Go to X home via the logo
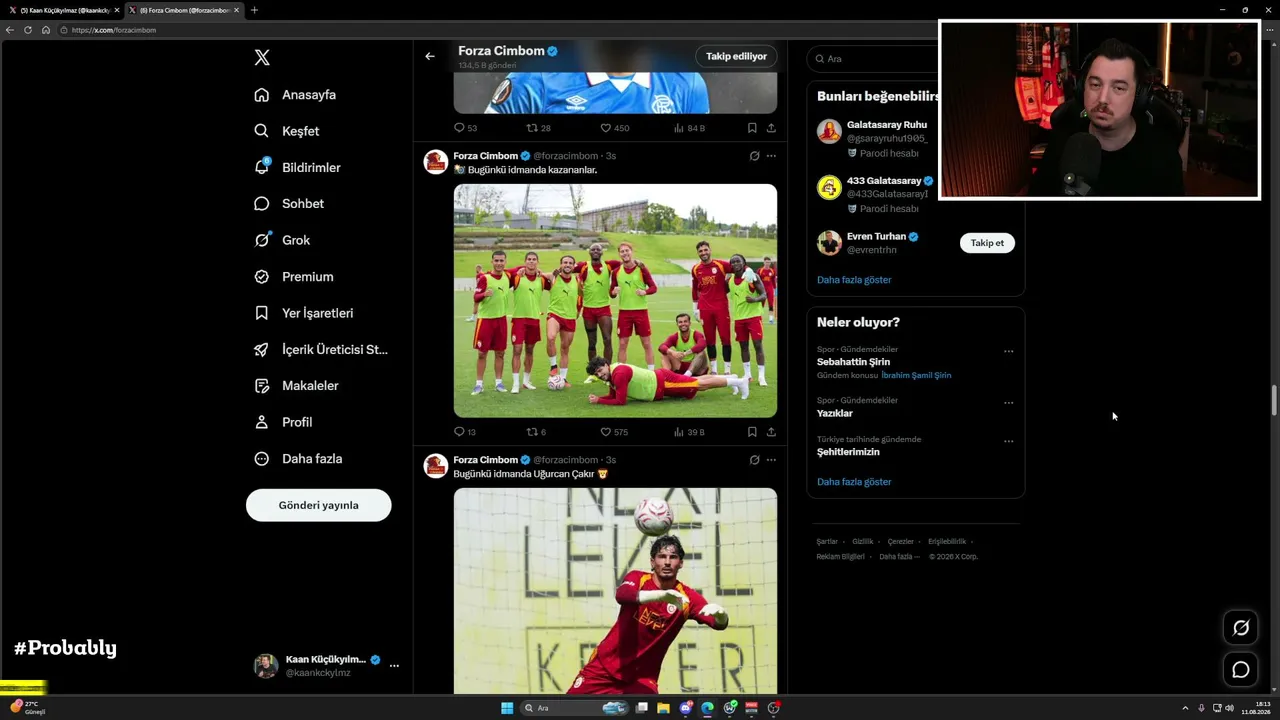The width and height of the screenshot is (1280, 720). [262, 57]
